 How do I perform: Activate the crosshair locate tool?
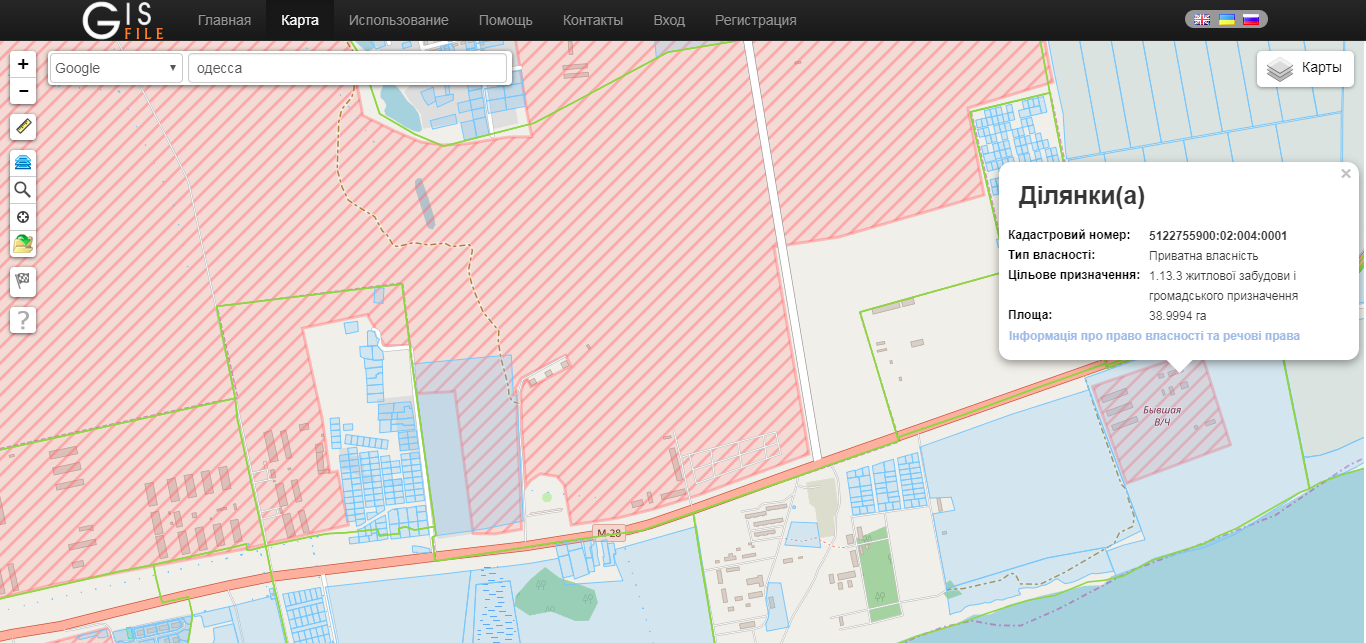coord(23,216)
